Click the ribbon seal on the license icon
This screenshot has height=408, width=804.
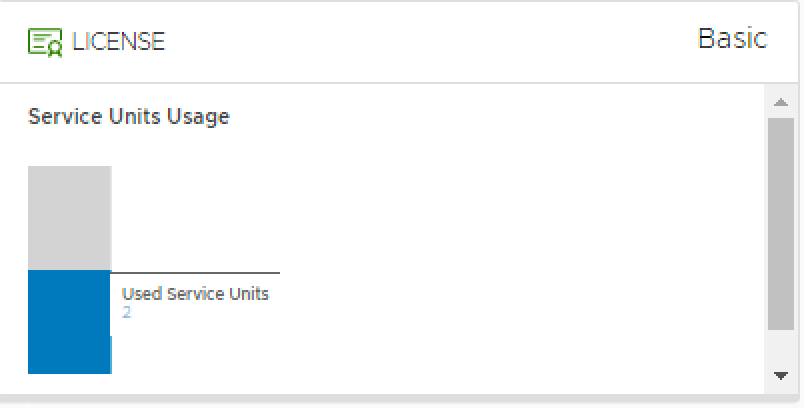point(55,50)
